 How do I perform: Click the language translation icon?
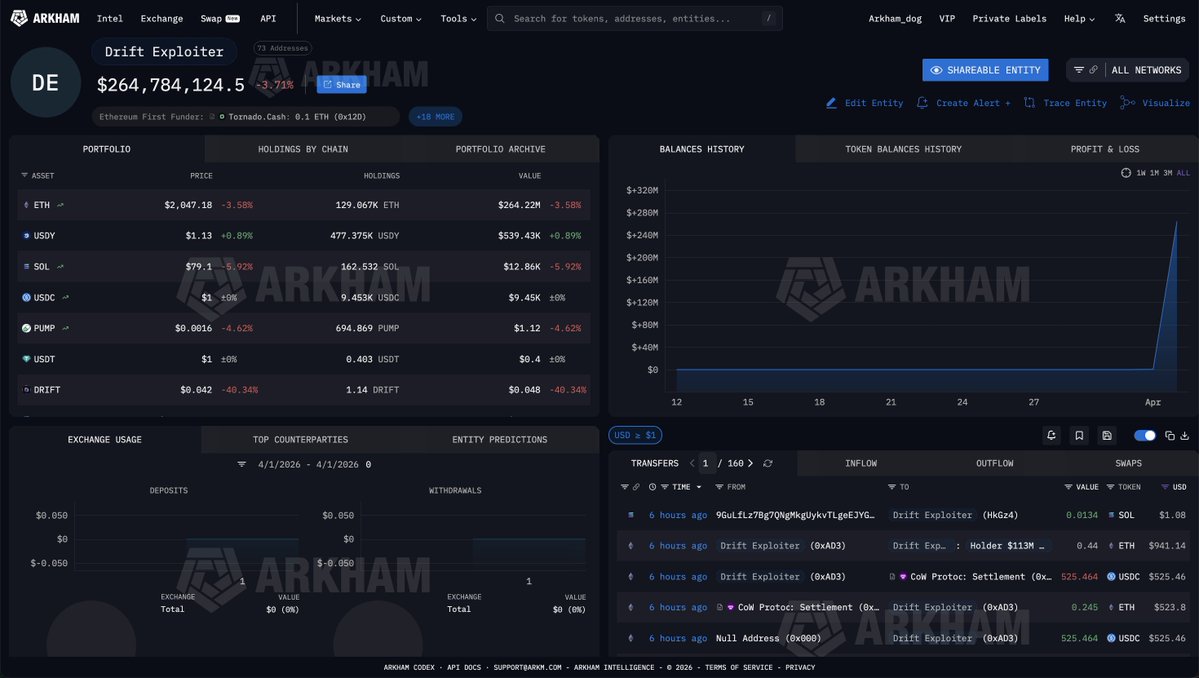pos(1120,18)
